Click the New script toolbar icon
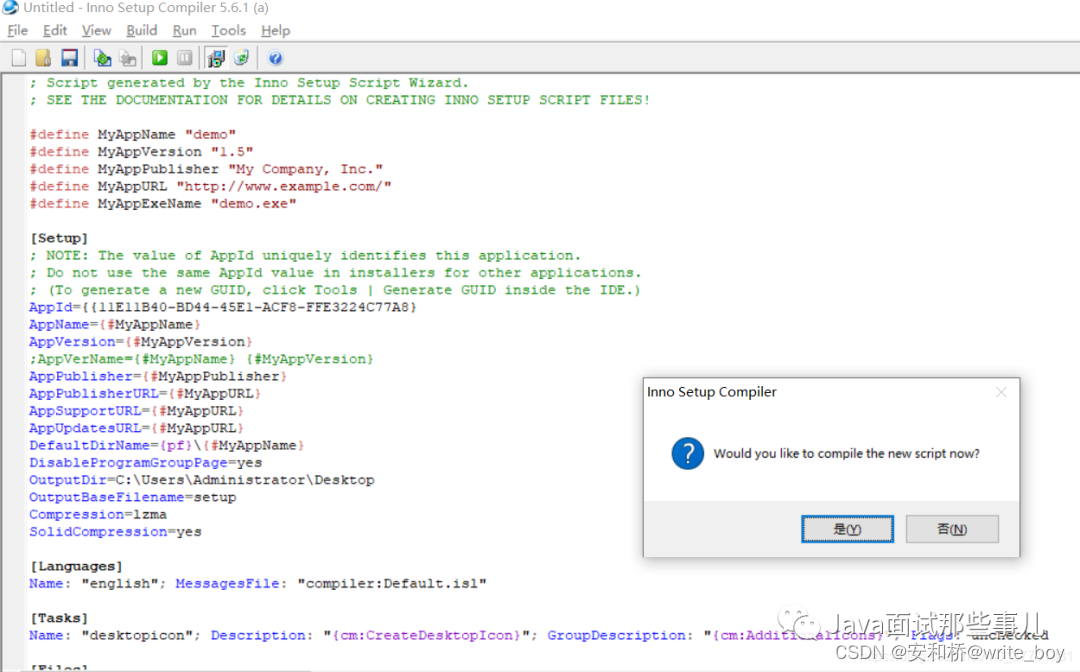Screen dimensions: 1080x672 pos(19,58)
